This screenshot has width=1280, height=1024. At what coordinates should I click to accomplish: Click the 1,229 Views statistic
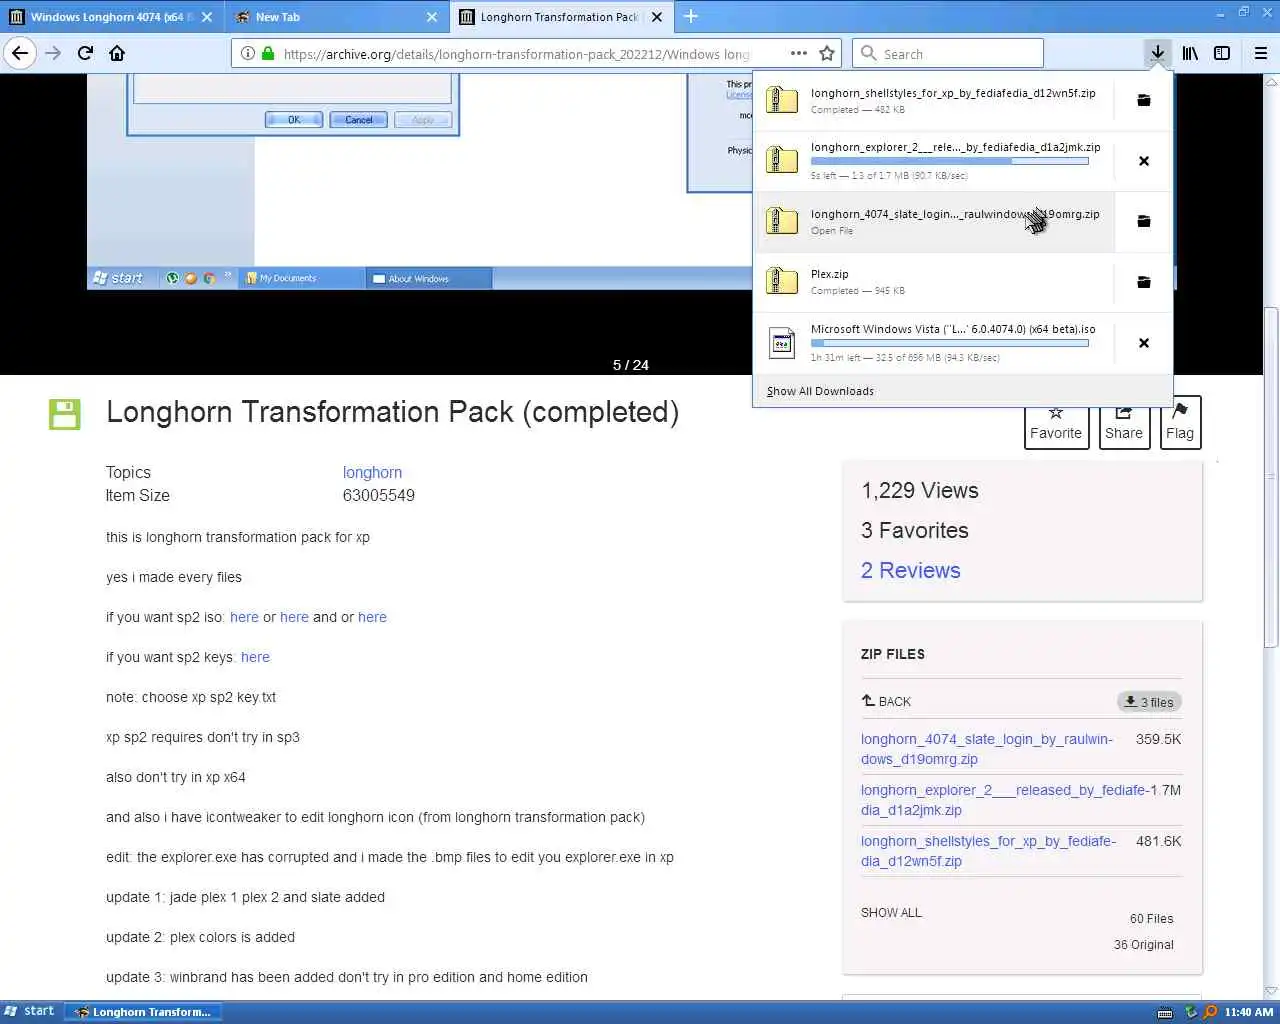coord(920,491)
